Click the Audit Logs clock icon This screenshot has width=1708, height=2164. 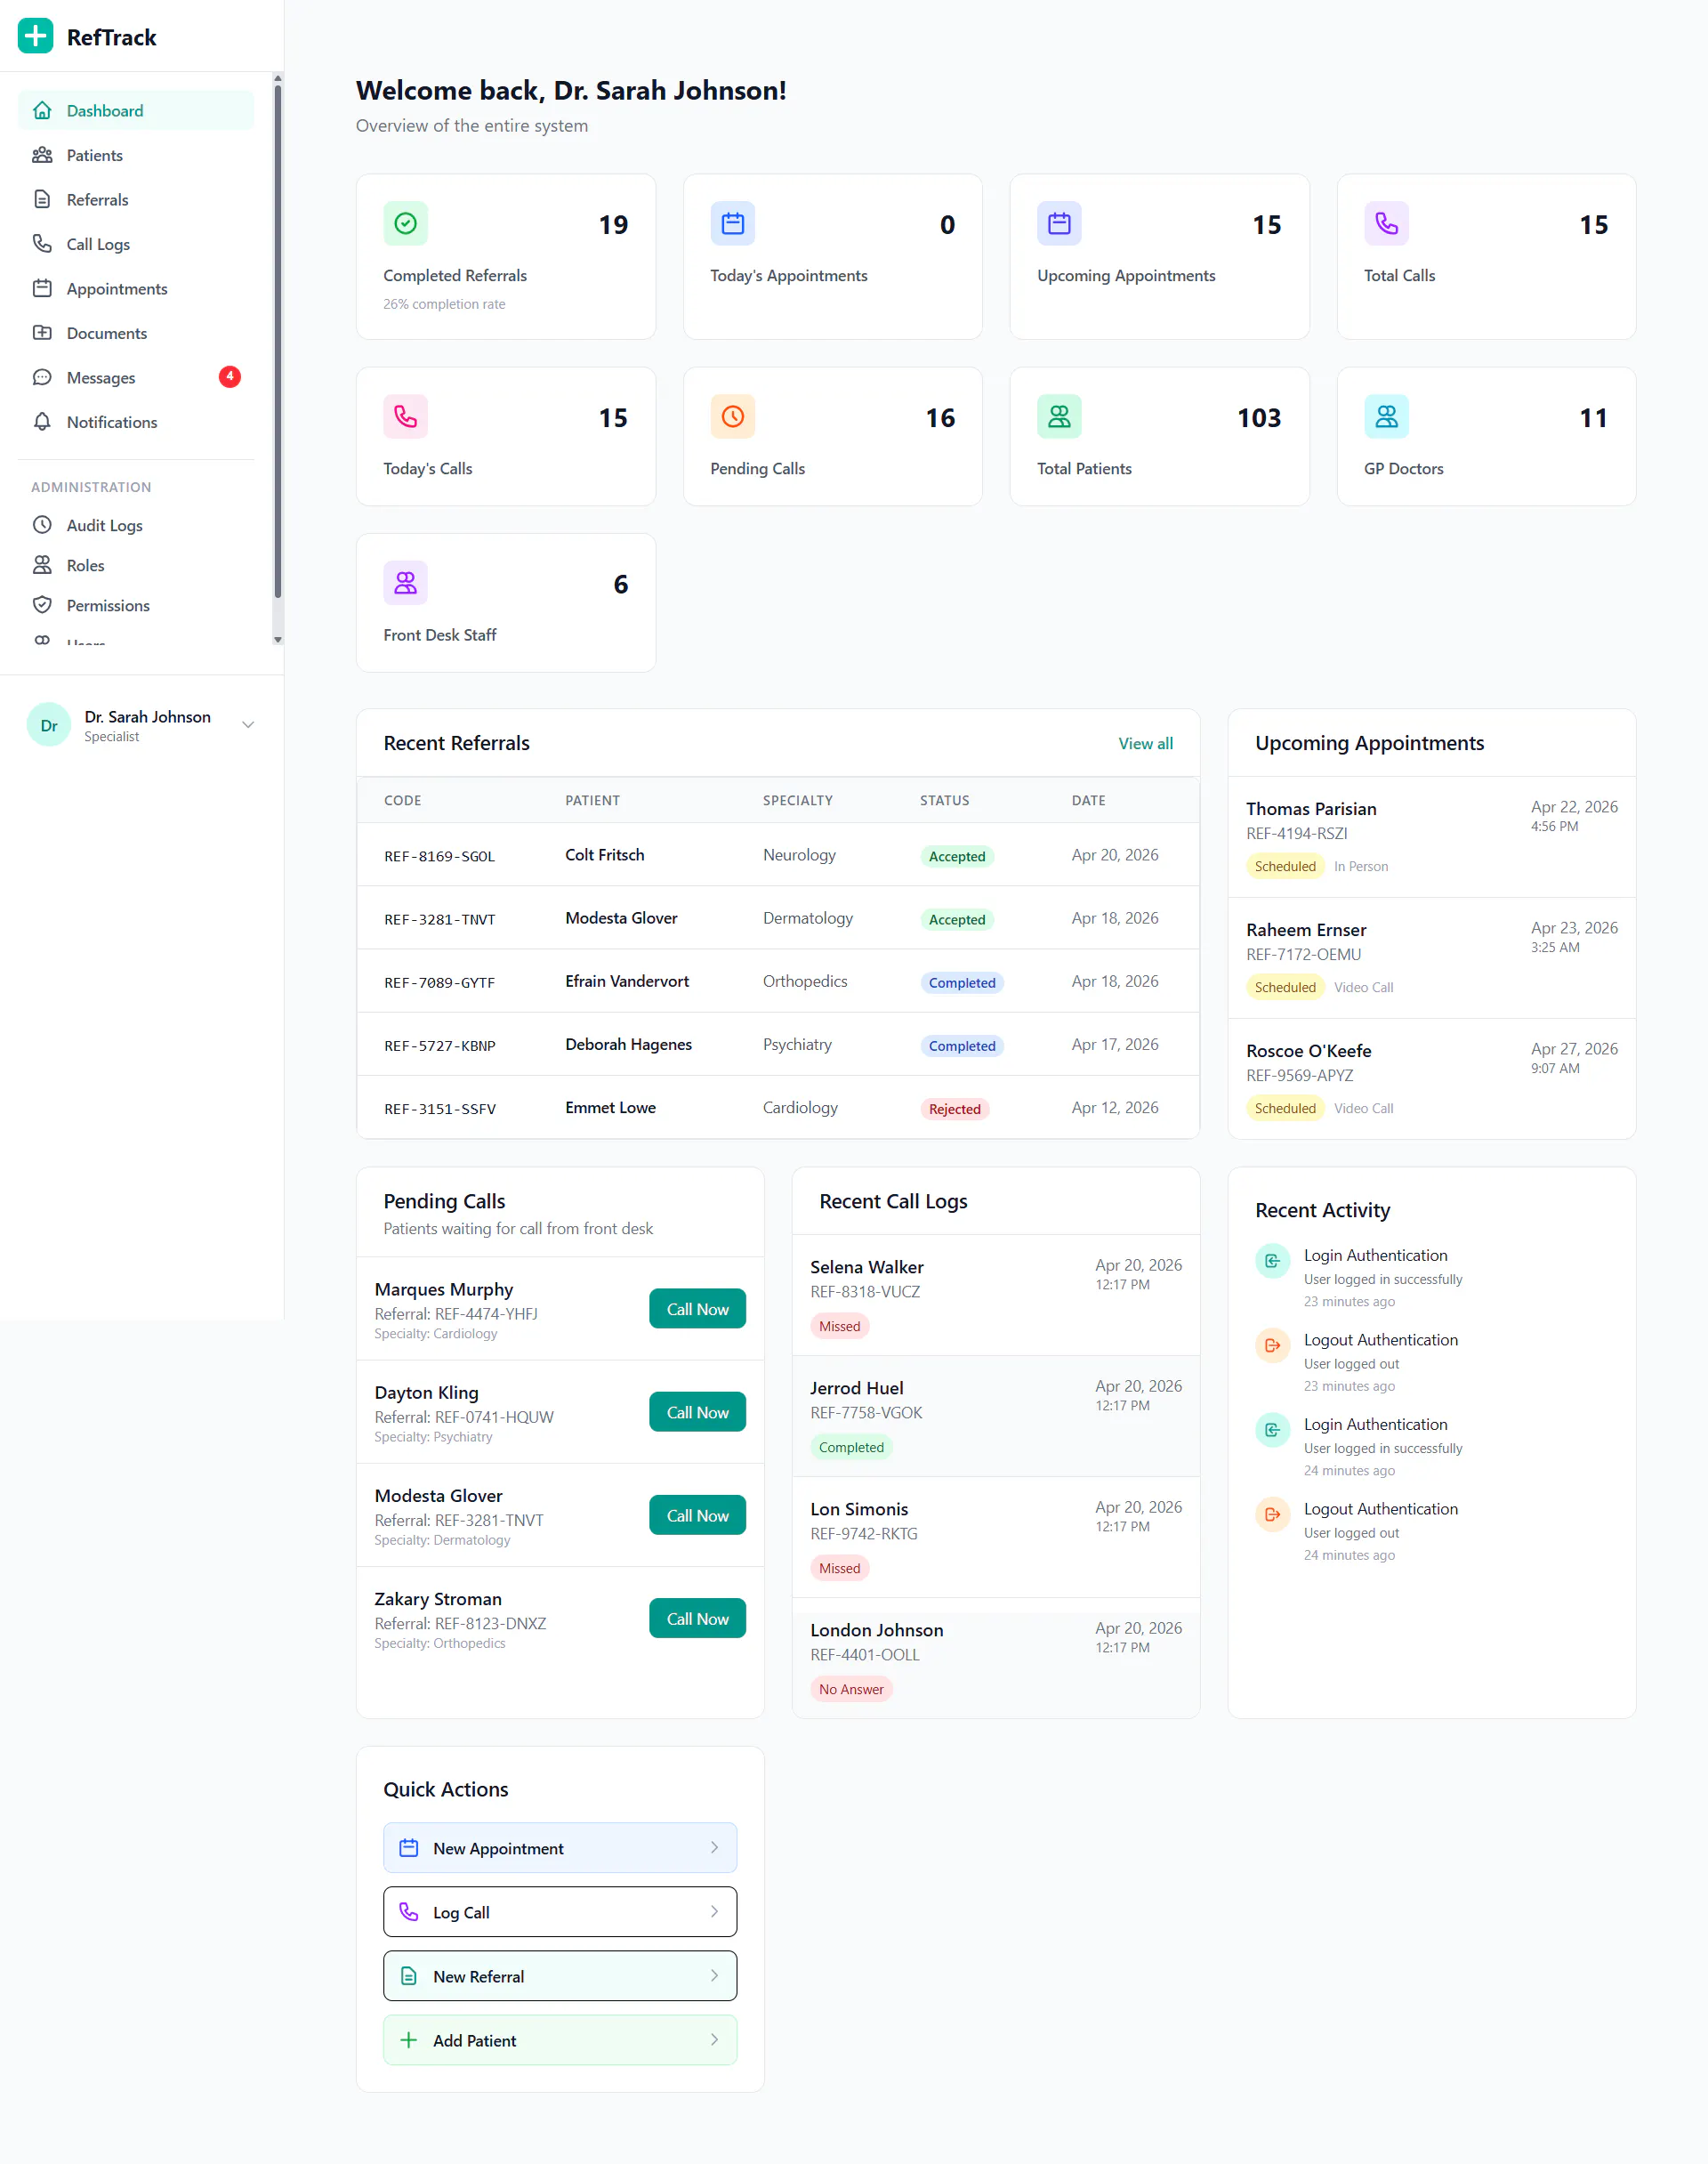coord(42,525)
